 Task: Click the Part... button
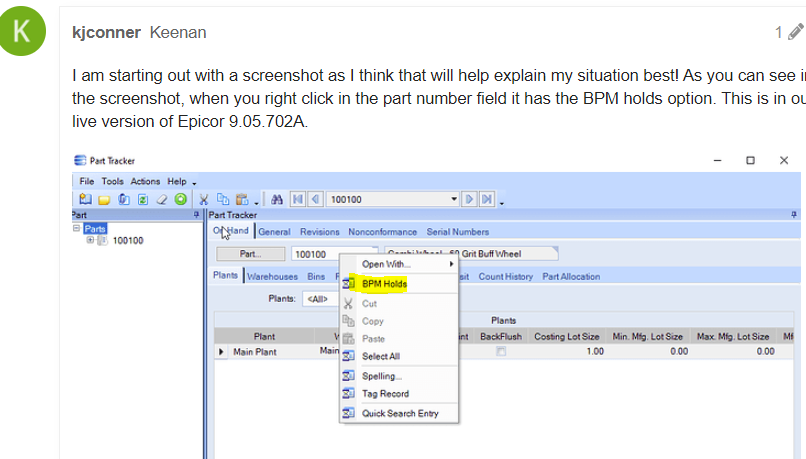pos(250,254)
